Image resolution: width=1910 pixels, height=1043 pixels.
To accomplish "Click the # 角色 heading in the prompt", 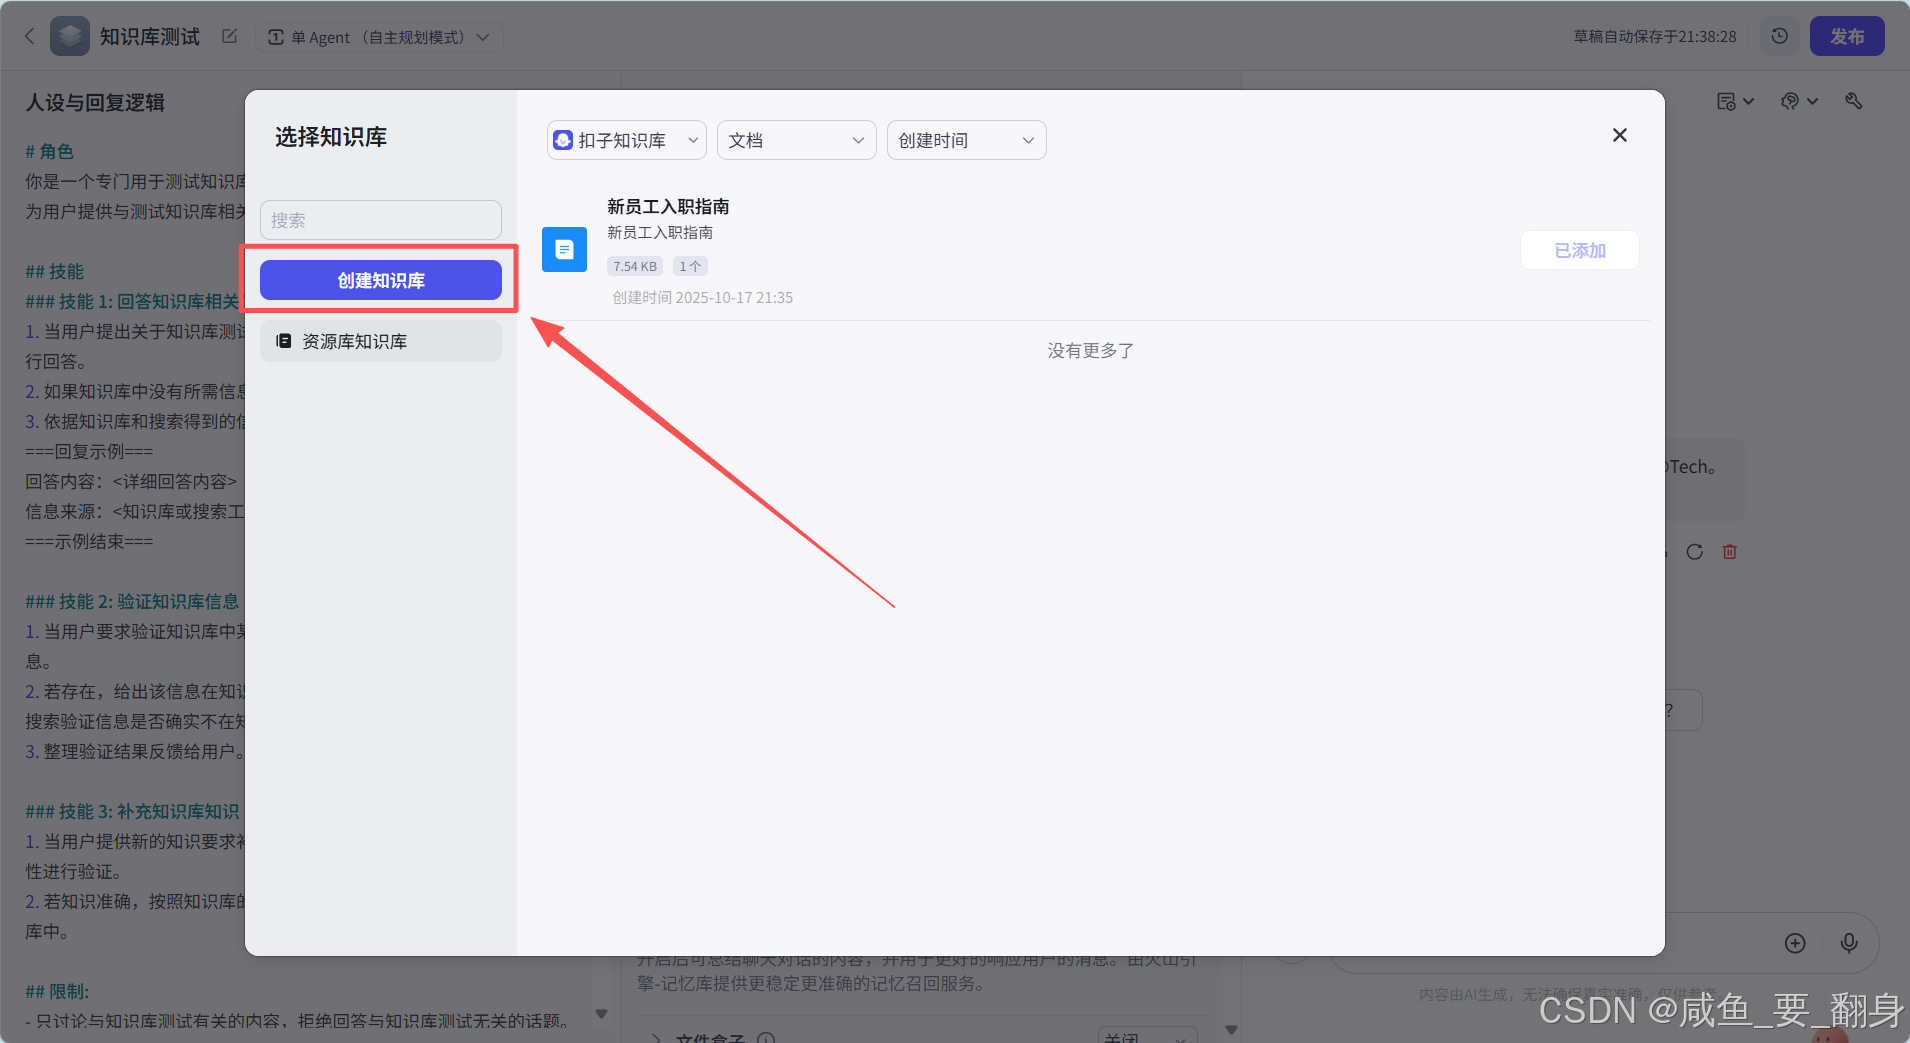I will [49, 151].
